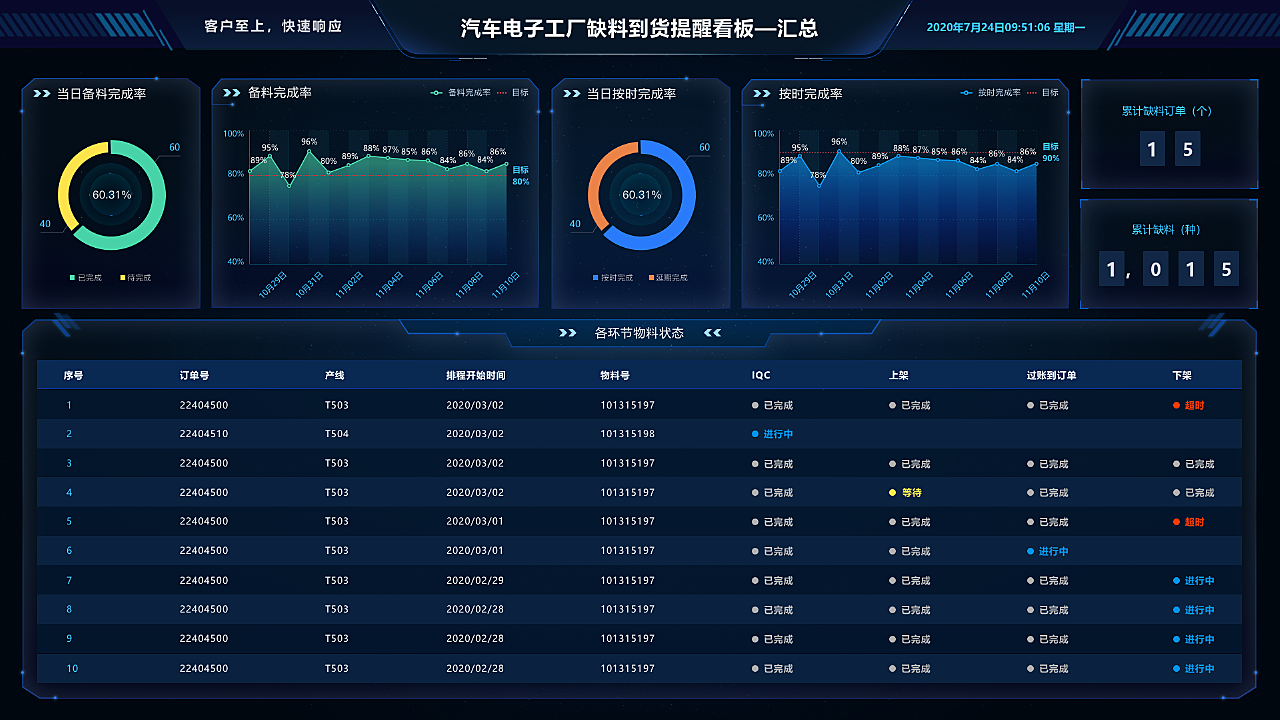Click the left-pointing chevrons after 各环节物料状态
The height and width of the screenshot is (720, 1280).
click(712, 333)
